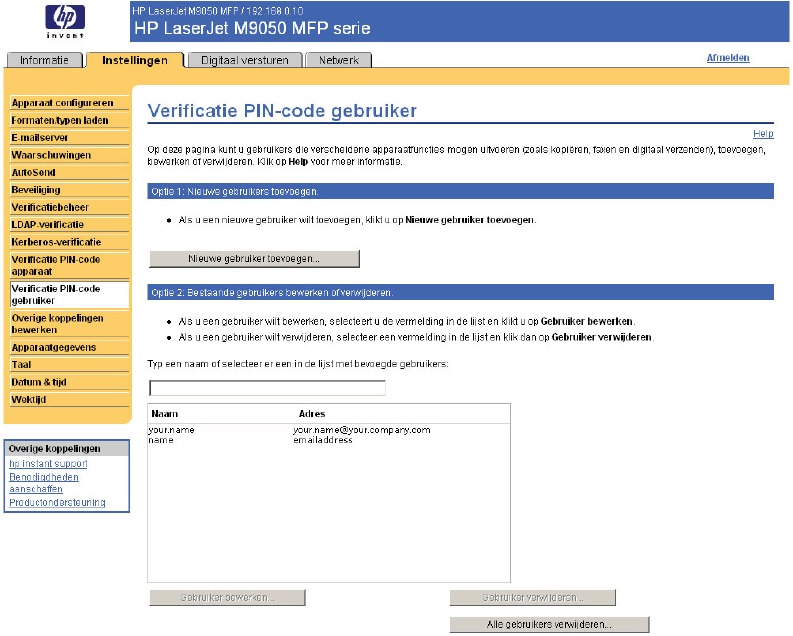The width and height of the screenshot is (793, 636).
Task: Select the Instellingen tab
Action: click(135, 60)
